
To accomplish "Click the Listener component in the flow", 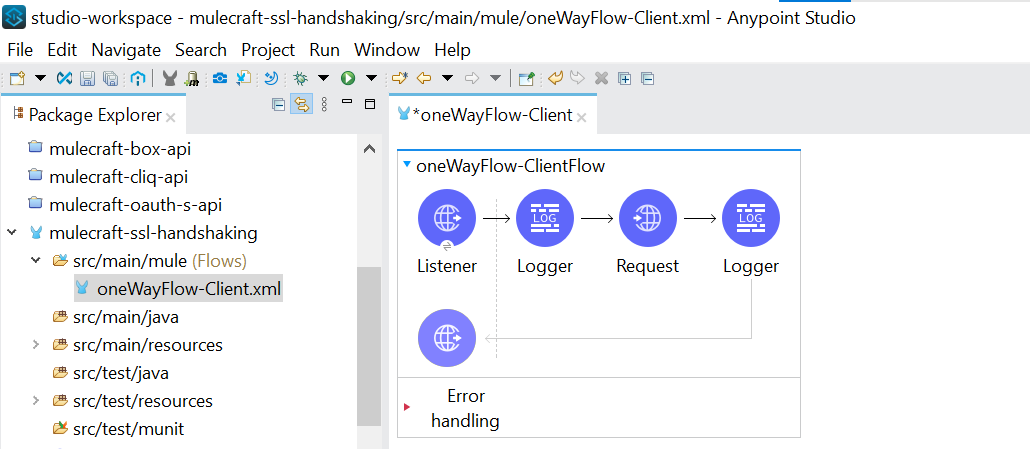I will tap(446, 218).
